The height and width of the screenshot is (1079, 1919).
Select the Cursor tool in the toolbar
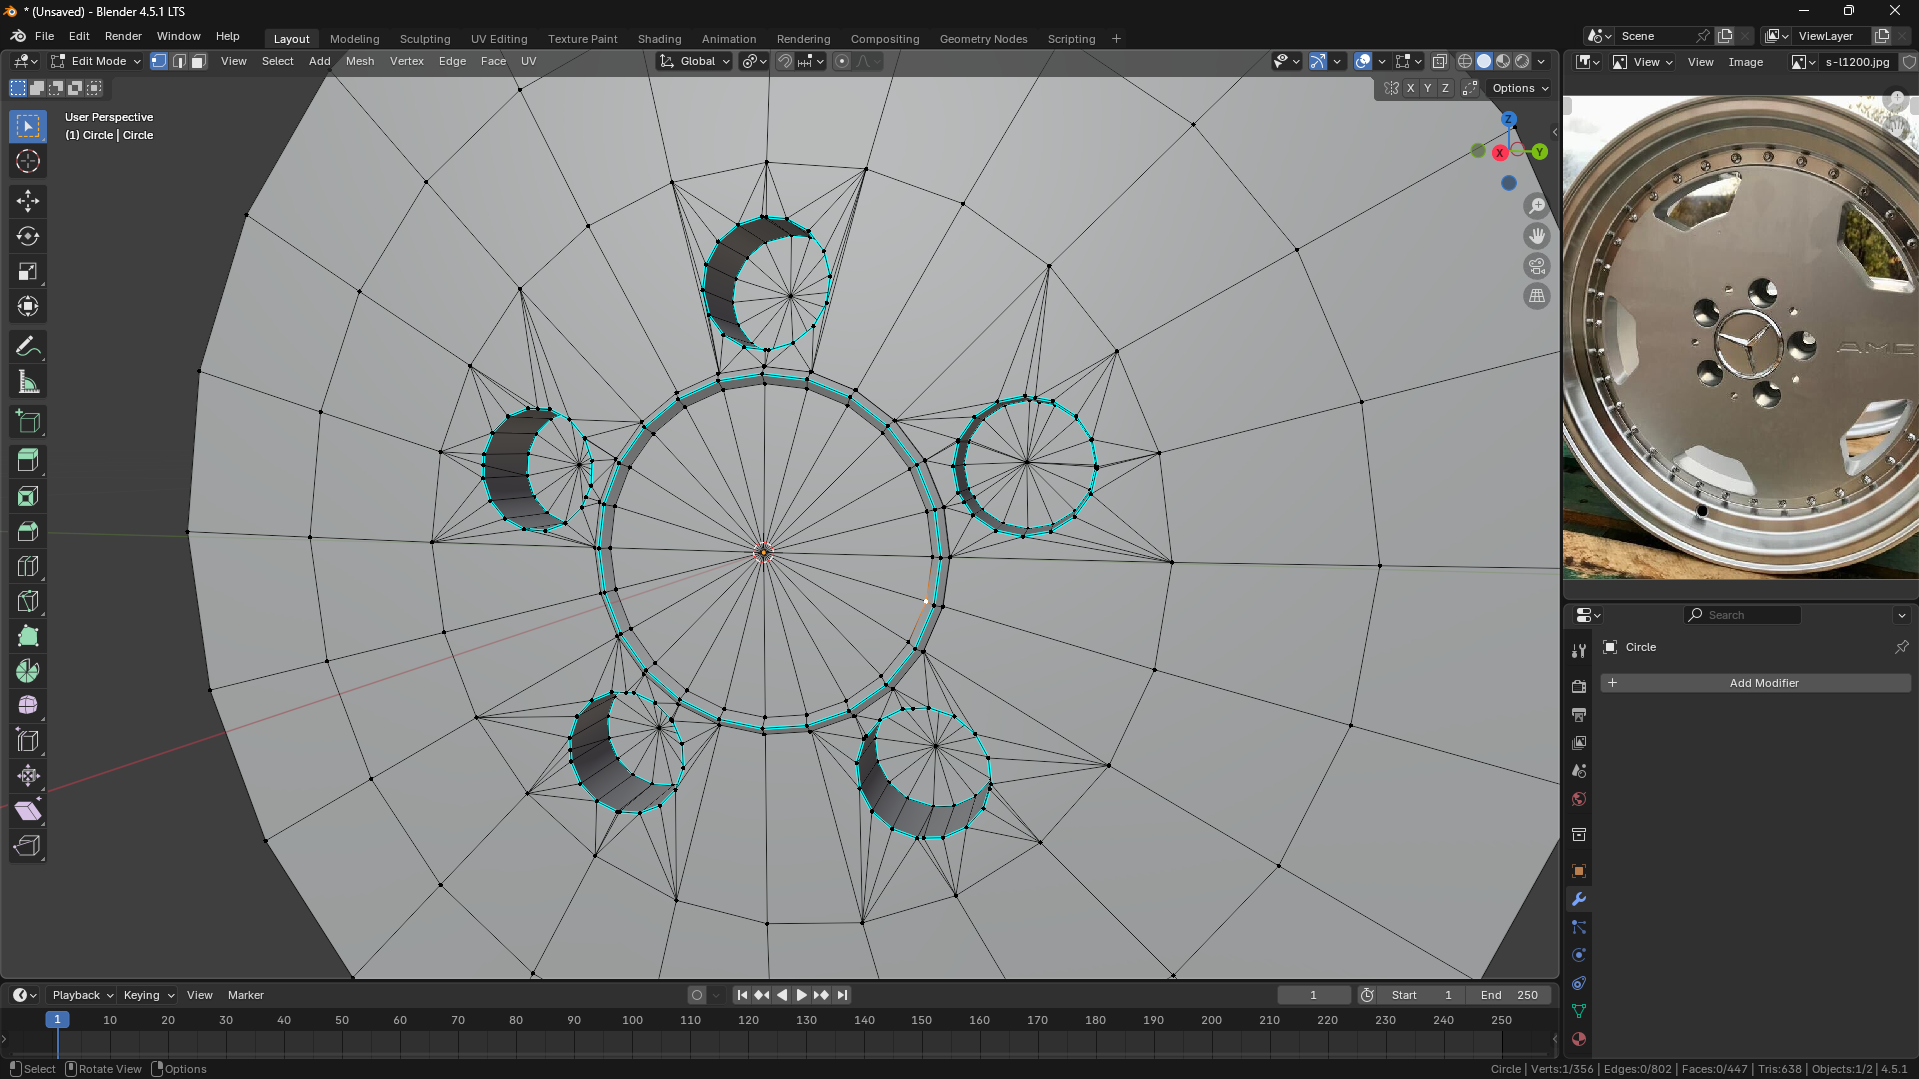(28, 161)
